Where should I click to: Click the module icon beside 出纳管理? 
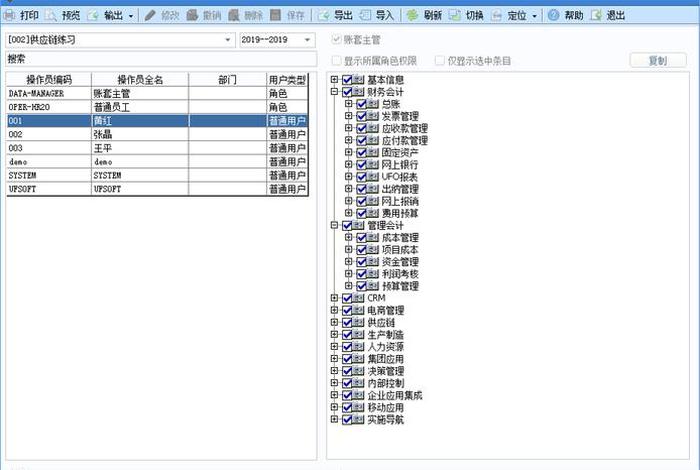[373, 189]
